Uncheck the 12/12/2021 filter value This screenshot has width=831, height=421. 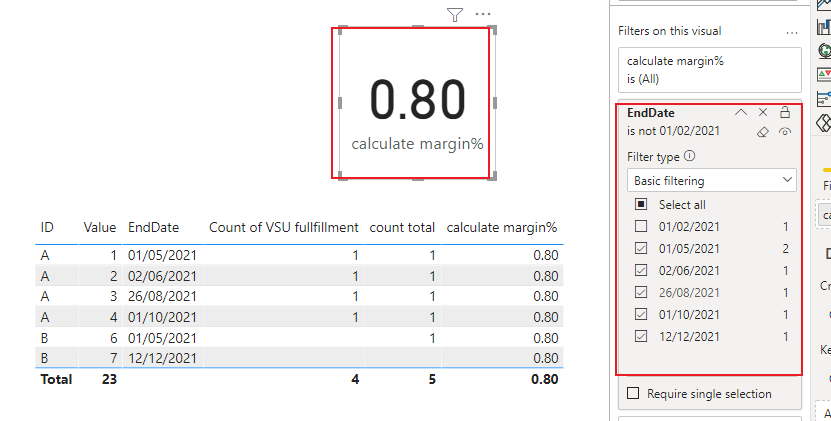pos(641,336)
